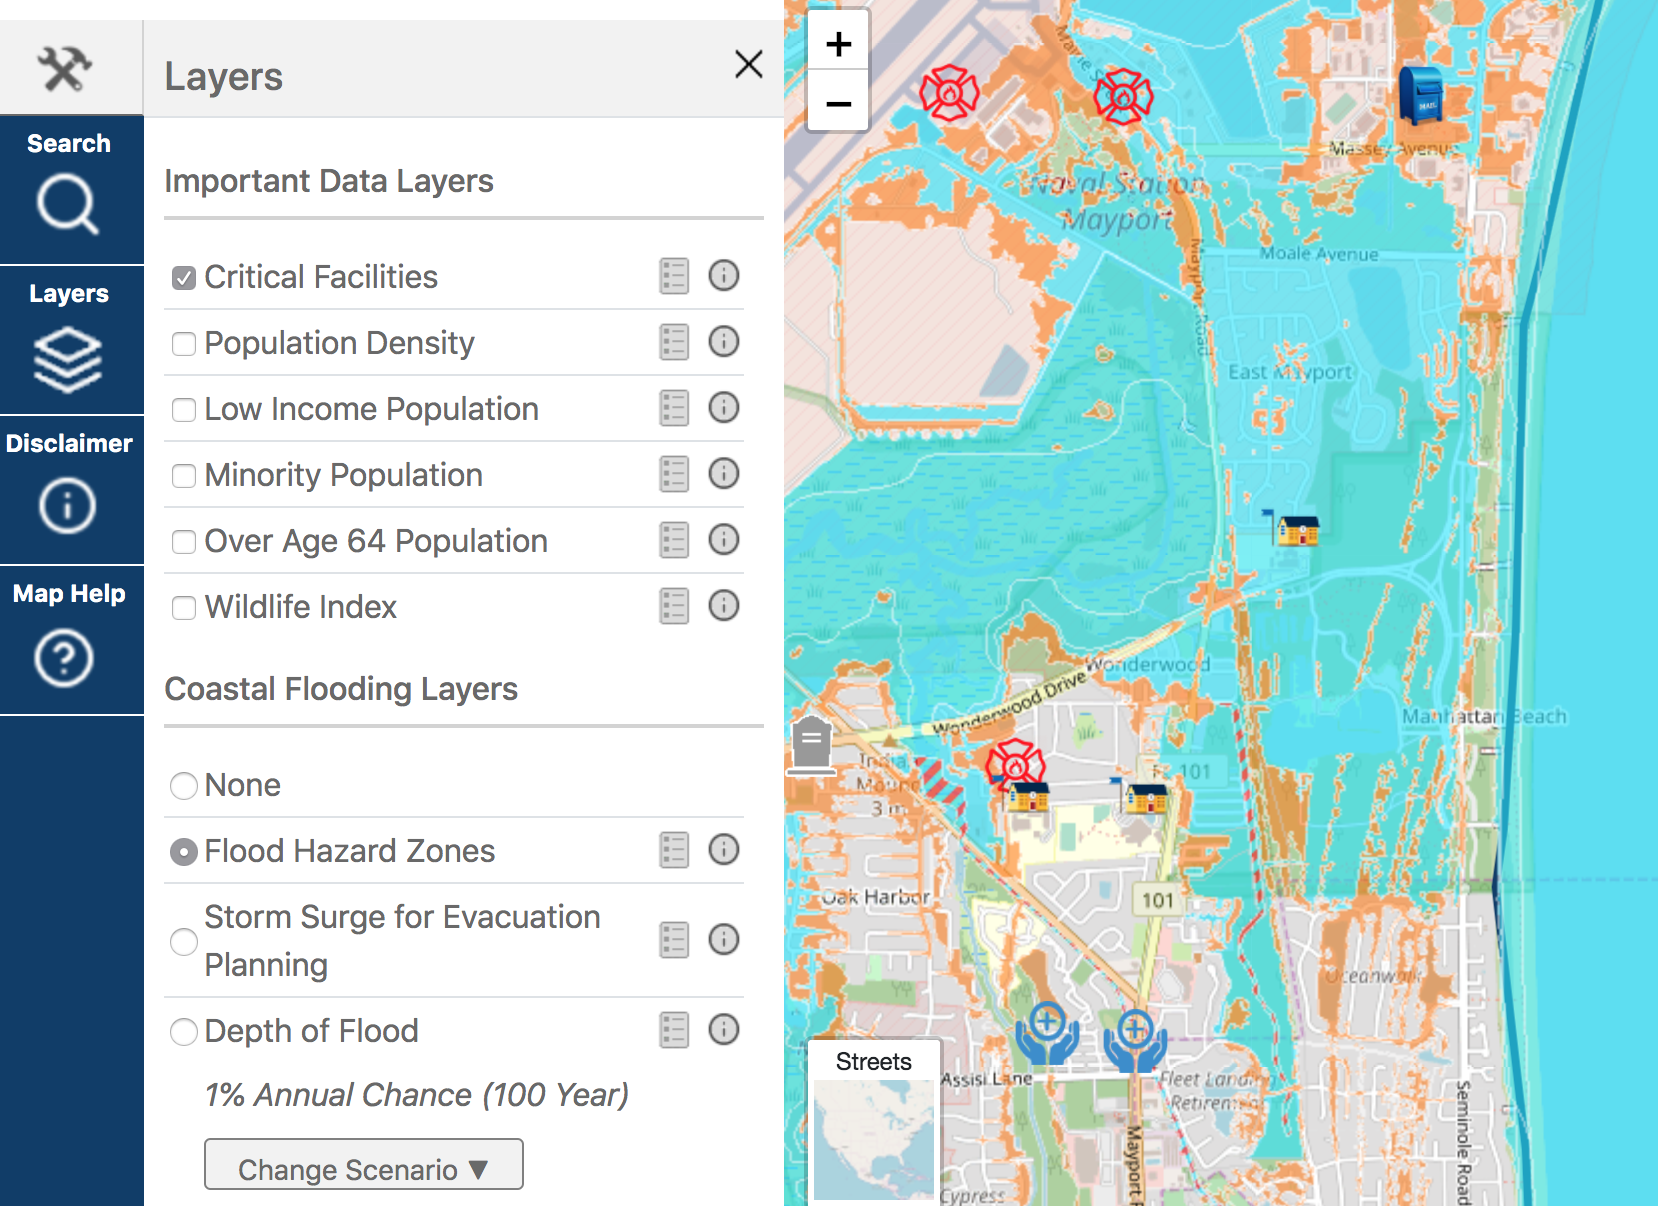Uncheck the Critical Facilities layer
Viewport: 1658px width, 1206px height.
click(x=184, y=278)
